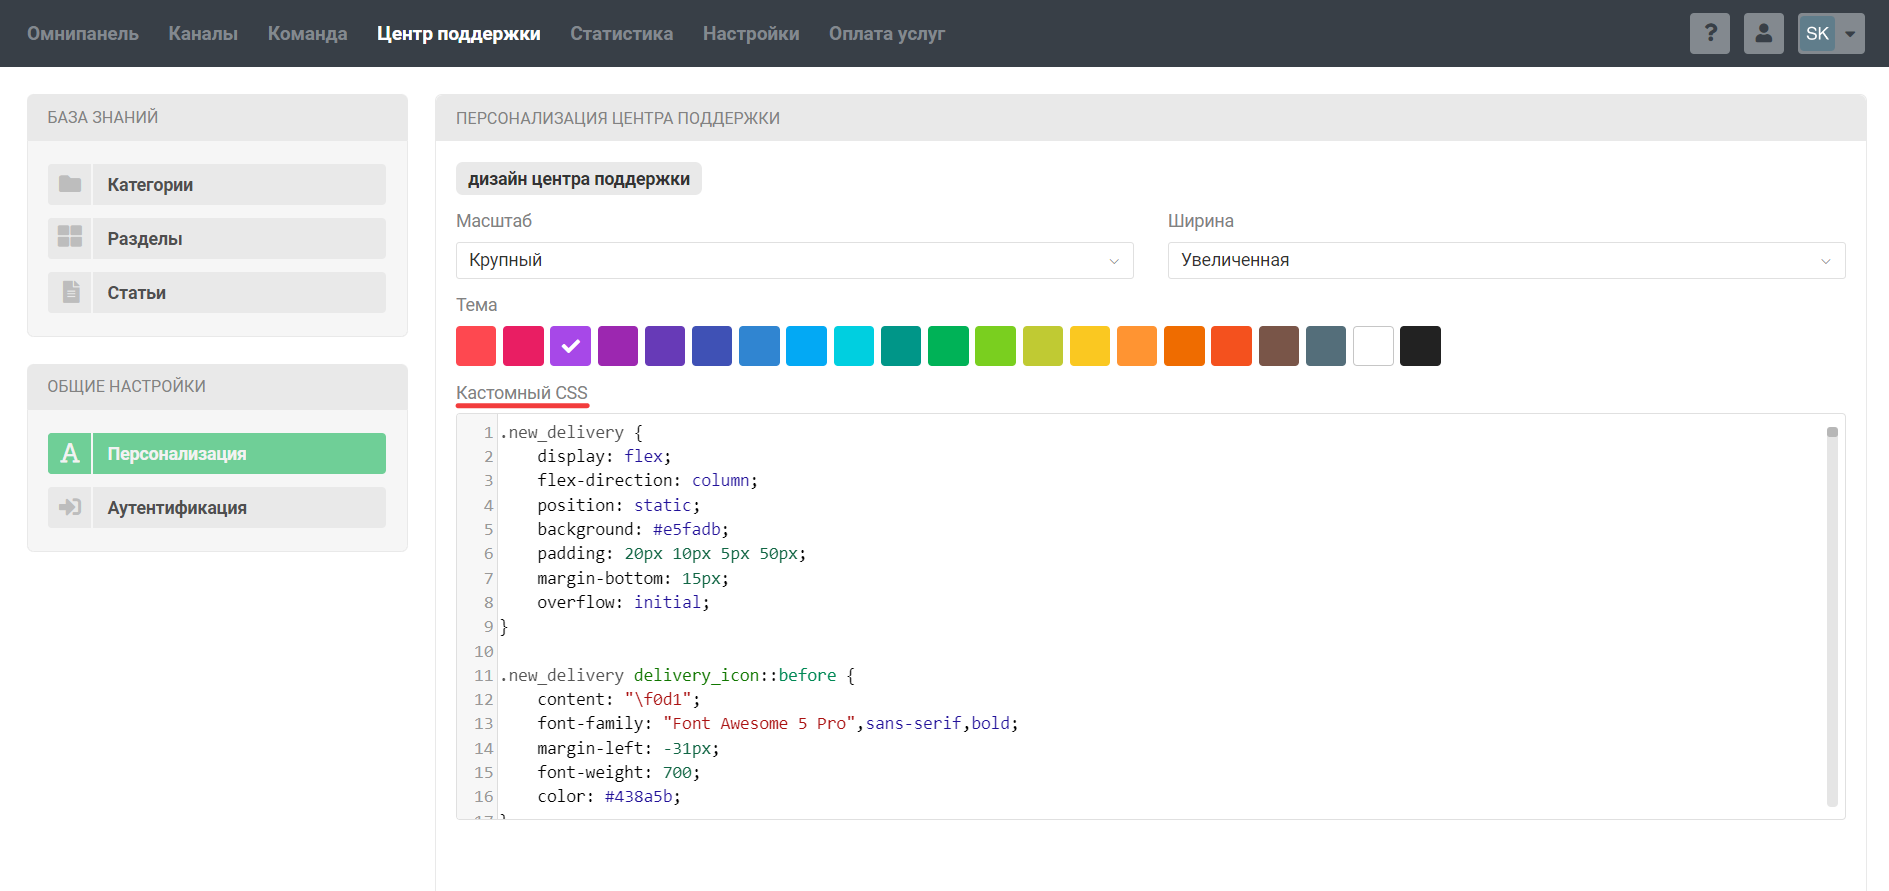The image size is (1889, 891).
Task: Click the дизайн центра поддержки button
Action: (578, 179)
